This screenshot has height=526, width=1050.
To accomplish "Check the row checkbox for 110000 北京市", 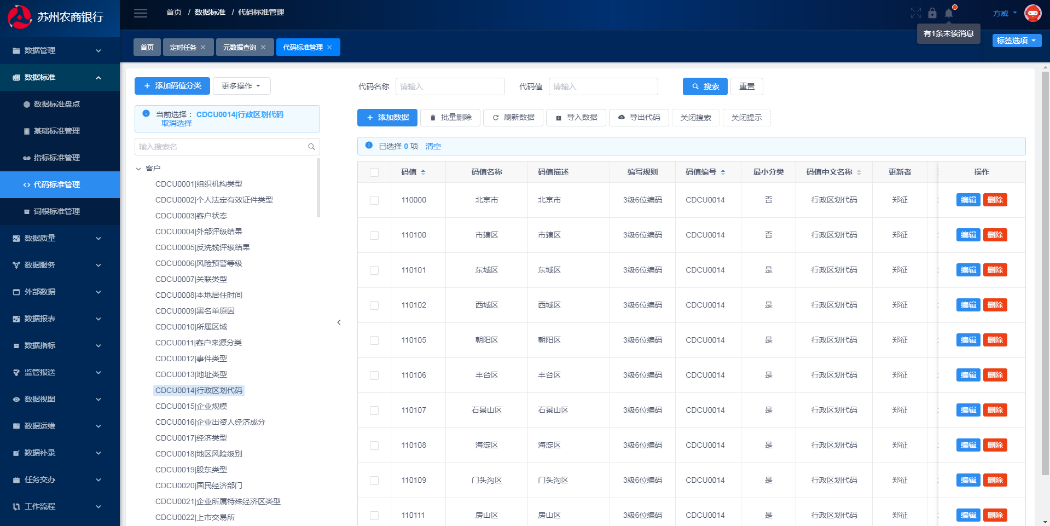I will click(374, 200).
